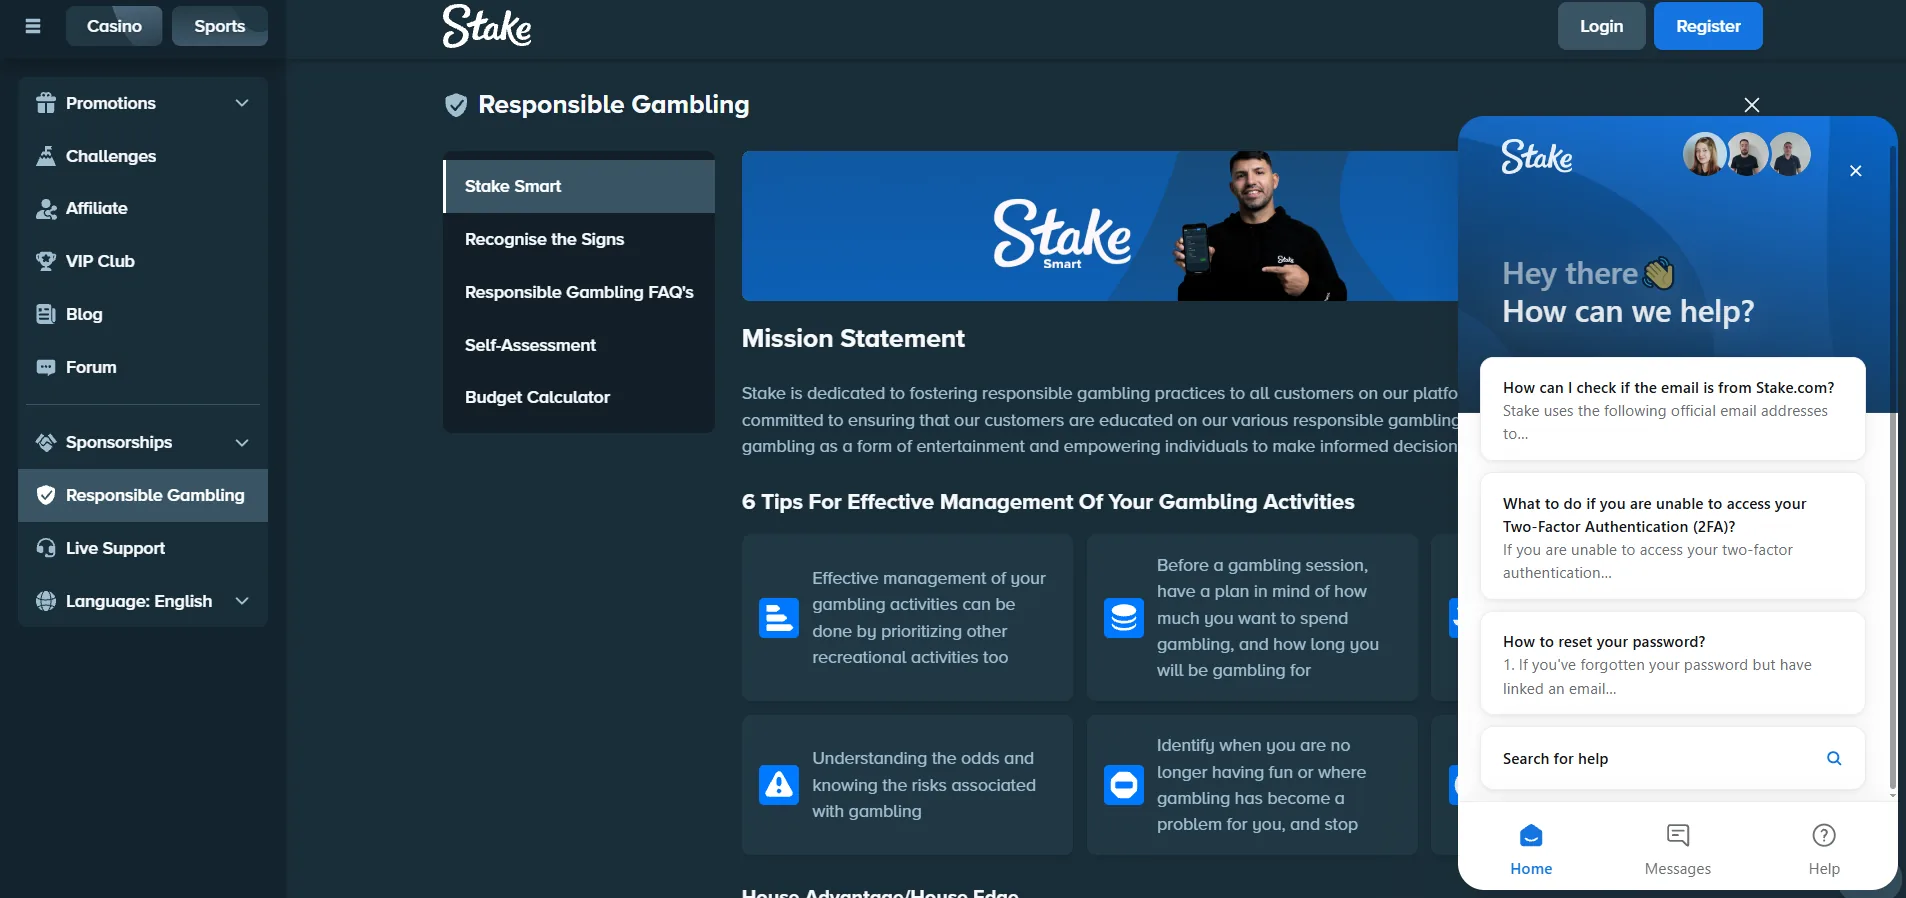This screenshot has width=1906, height=898.
Task: Click the Sponsorships handshake icon
Action: [46, 442]
